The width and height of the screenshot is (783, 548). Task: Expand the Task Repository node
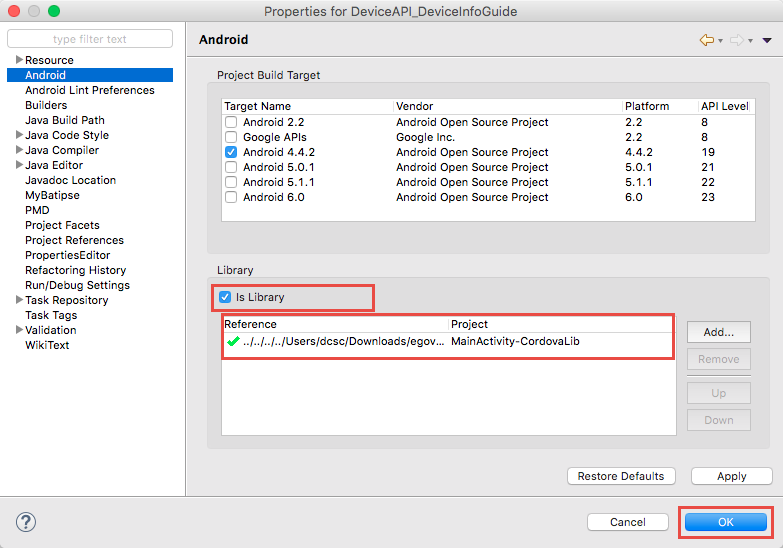(x=19, y=300)
